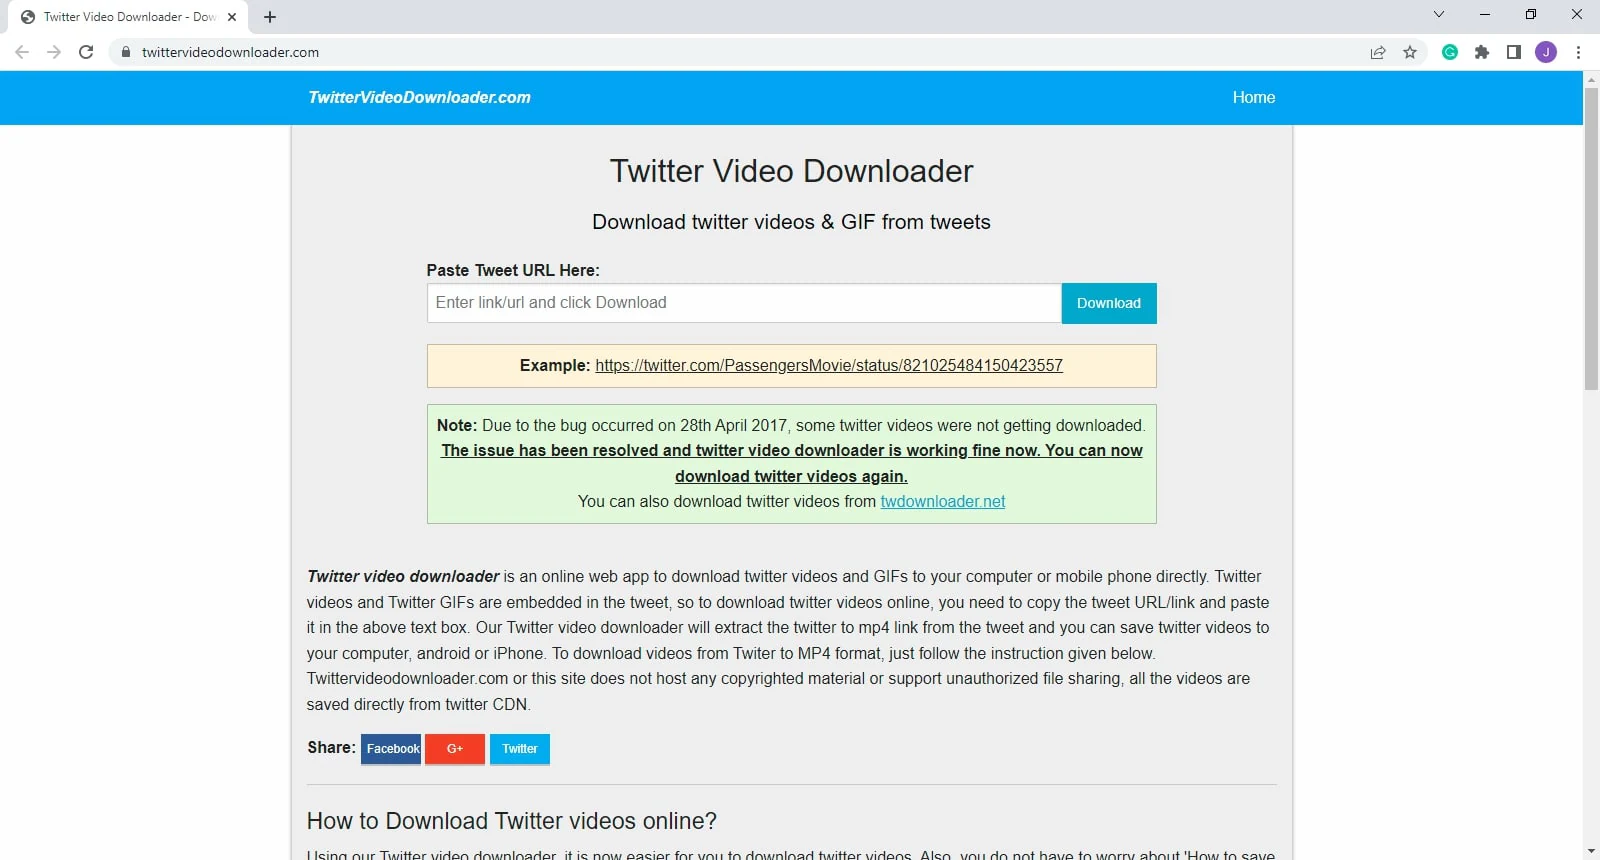The width and height of the screenshot is (1600, 860).
Task: Share via the Twitter button
Action: [x=520, y=749]
